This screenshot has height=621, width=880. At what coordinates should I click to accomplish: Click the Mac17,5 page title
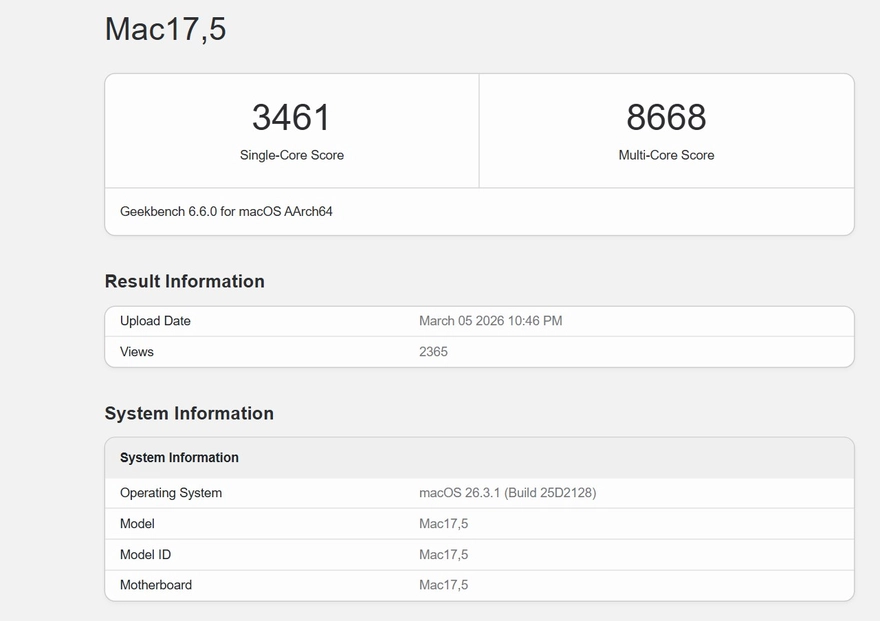(165, 29)
